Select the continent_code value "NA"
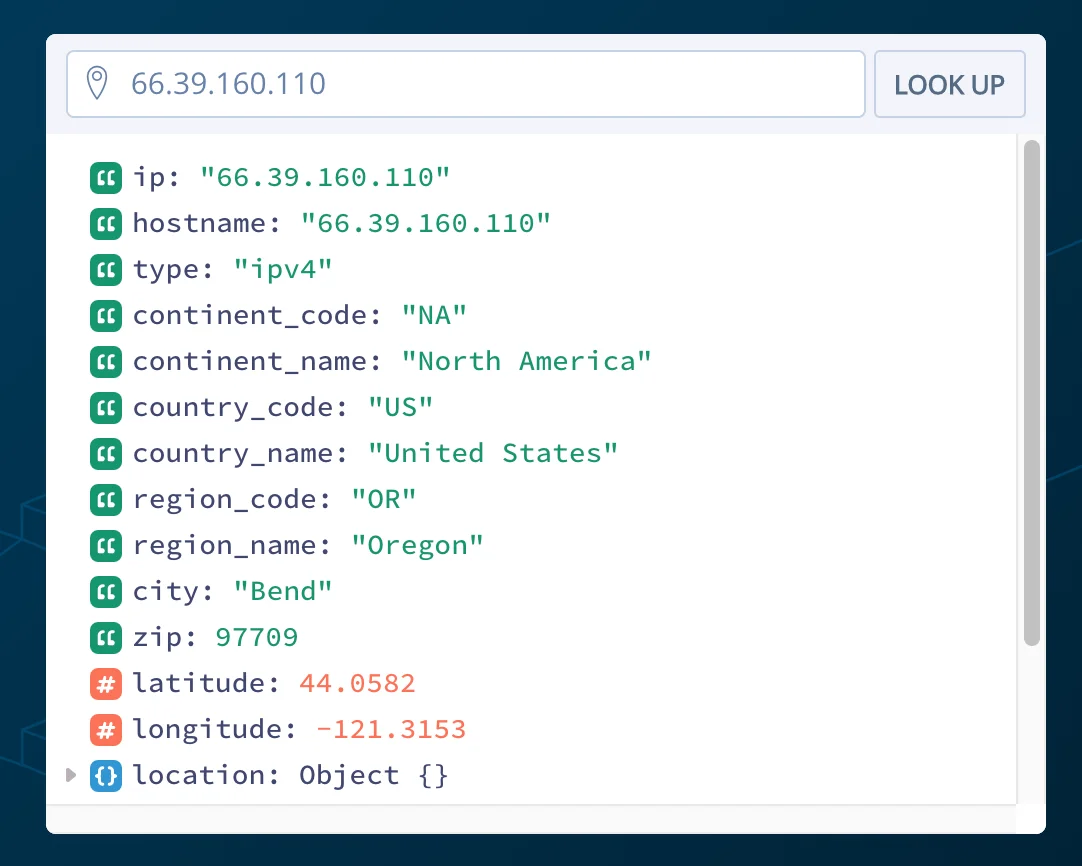This screenshot has width=1082, height=866. [x=434, y=315]
